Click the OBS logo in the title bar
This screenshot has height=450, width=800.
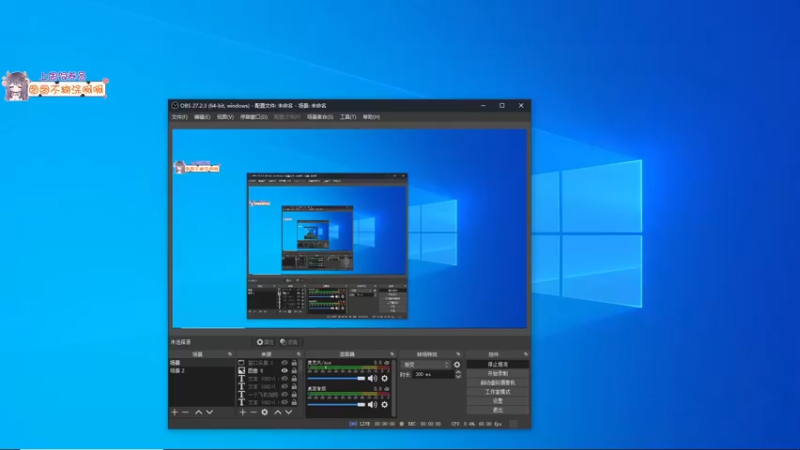(174, 105)
